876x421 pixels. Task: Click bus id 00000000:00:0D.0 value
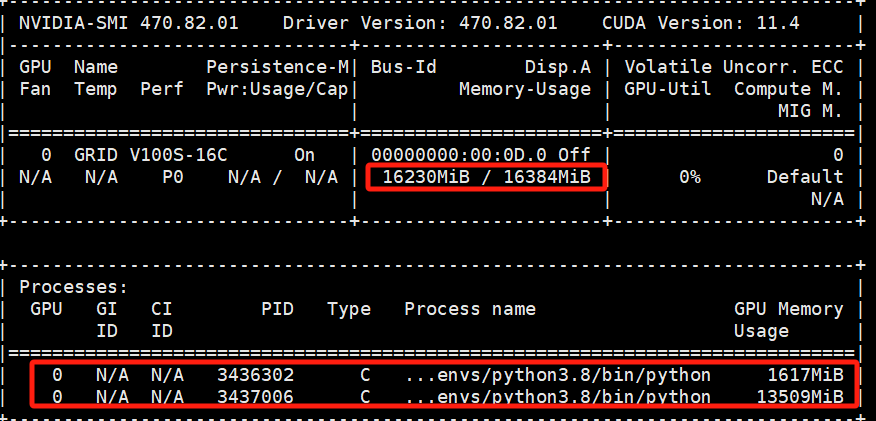click(x=459, y=155)
